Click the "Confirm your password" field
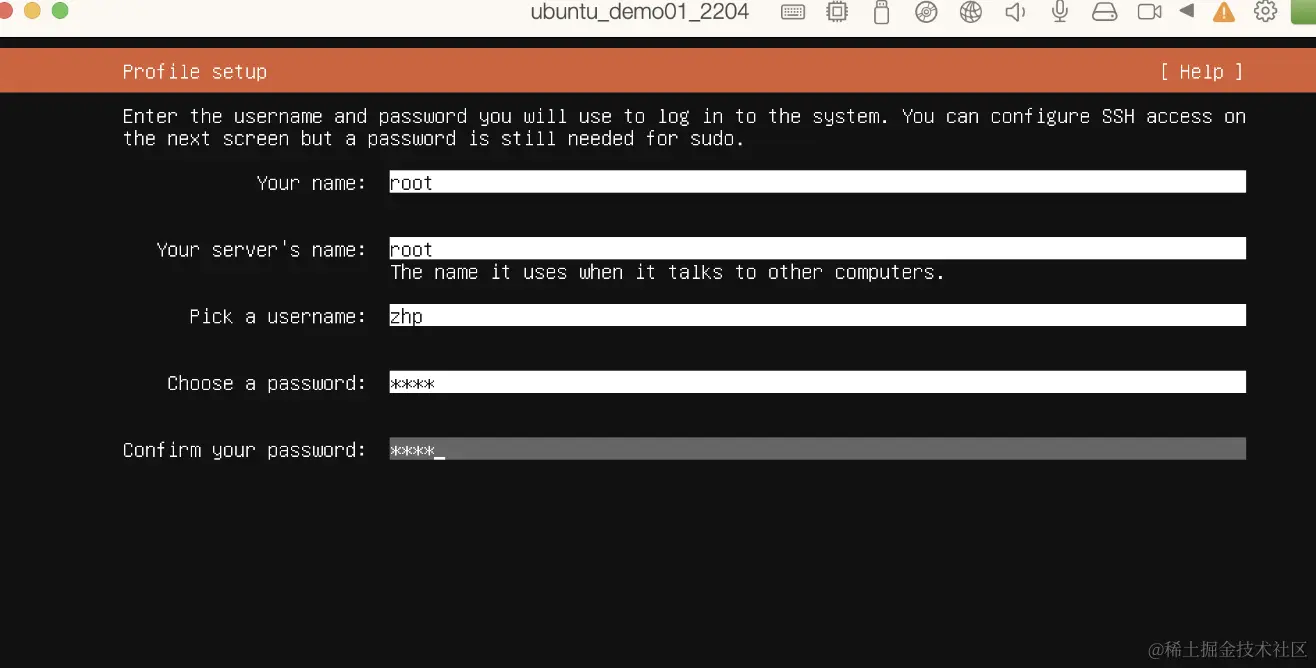Viewport: 1316px width, 668px height. (818, 450)
